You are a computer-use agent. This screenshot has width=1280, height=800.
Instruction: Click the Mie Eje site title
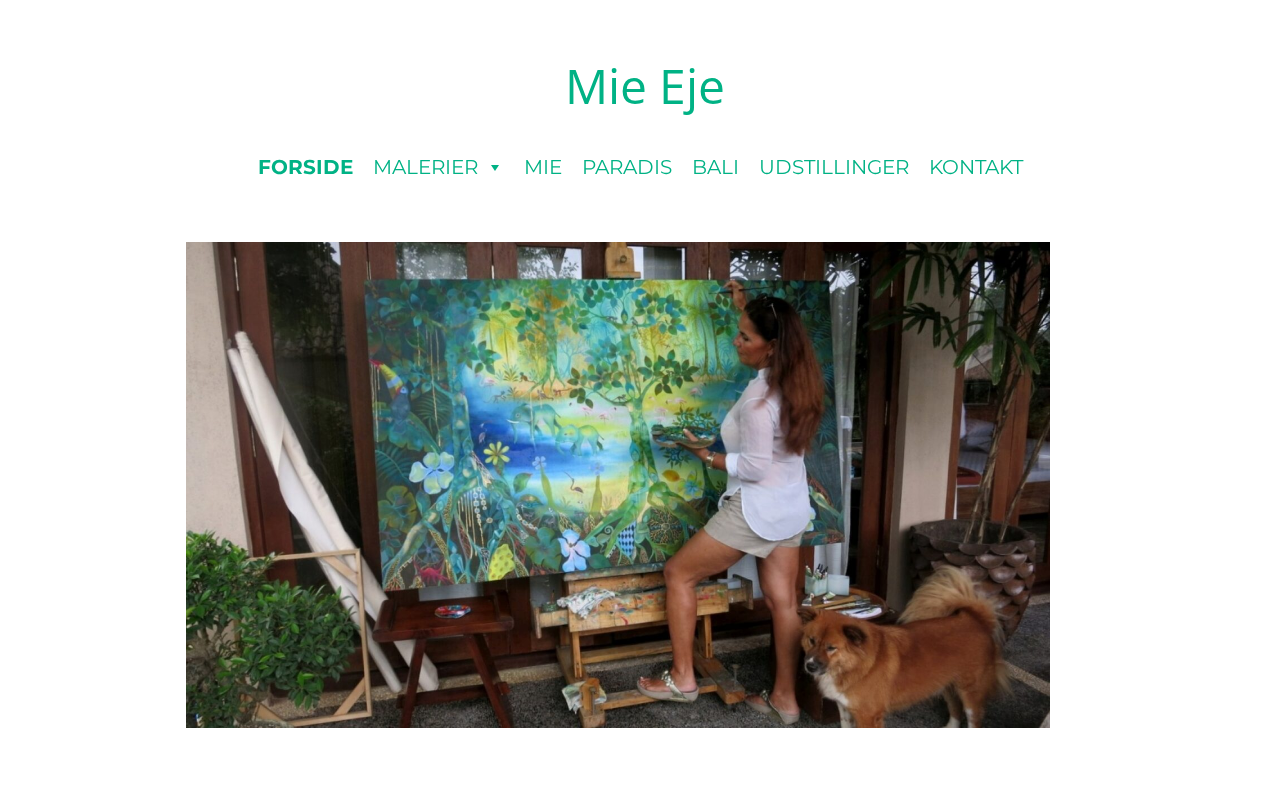644,87
